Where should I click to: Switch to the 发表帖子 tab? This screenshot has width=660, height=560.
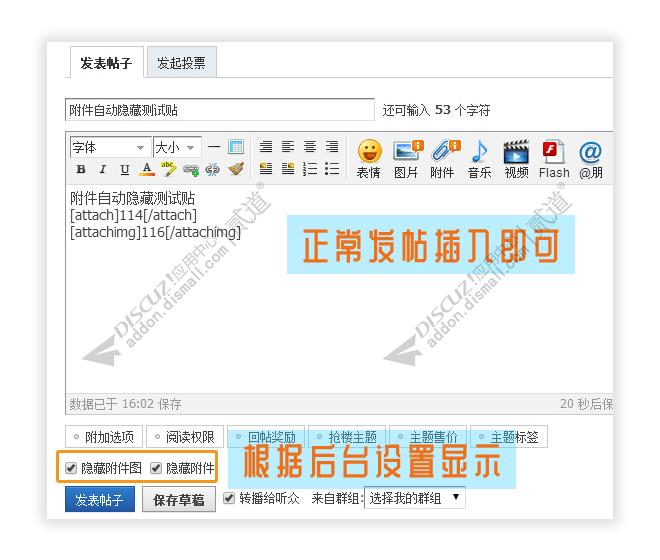click(106, 63)
